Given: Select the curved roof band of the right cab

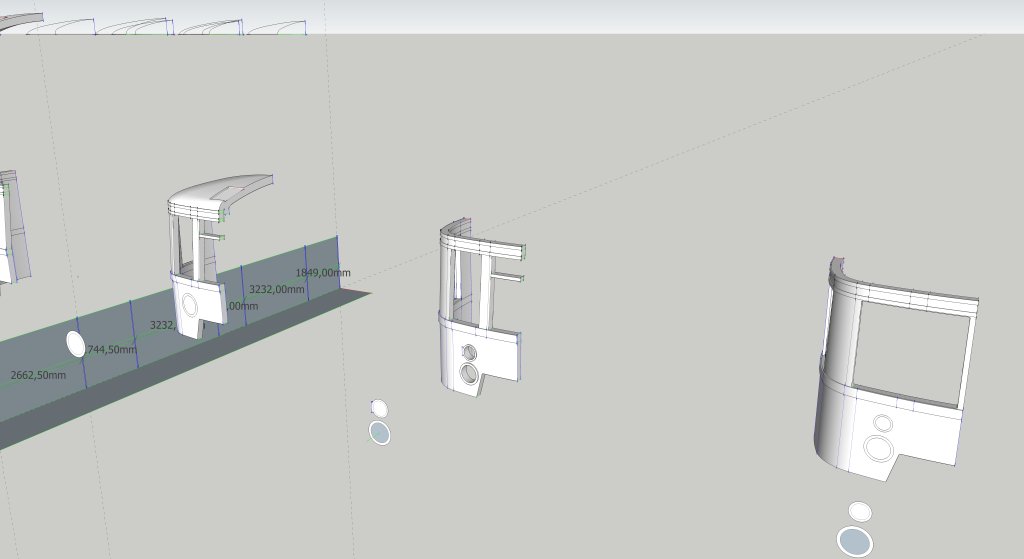Looking at the screenshot, I should pyautogui.click(x=900, y=290).
